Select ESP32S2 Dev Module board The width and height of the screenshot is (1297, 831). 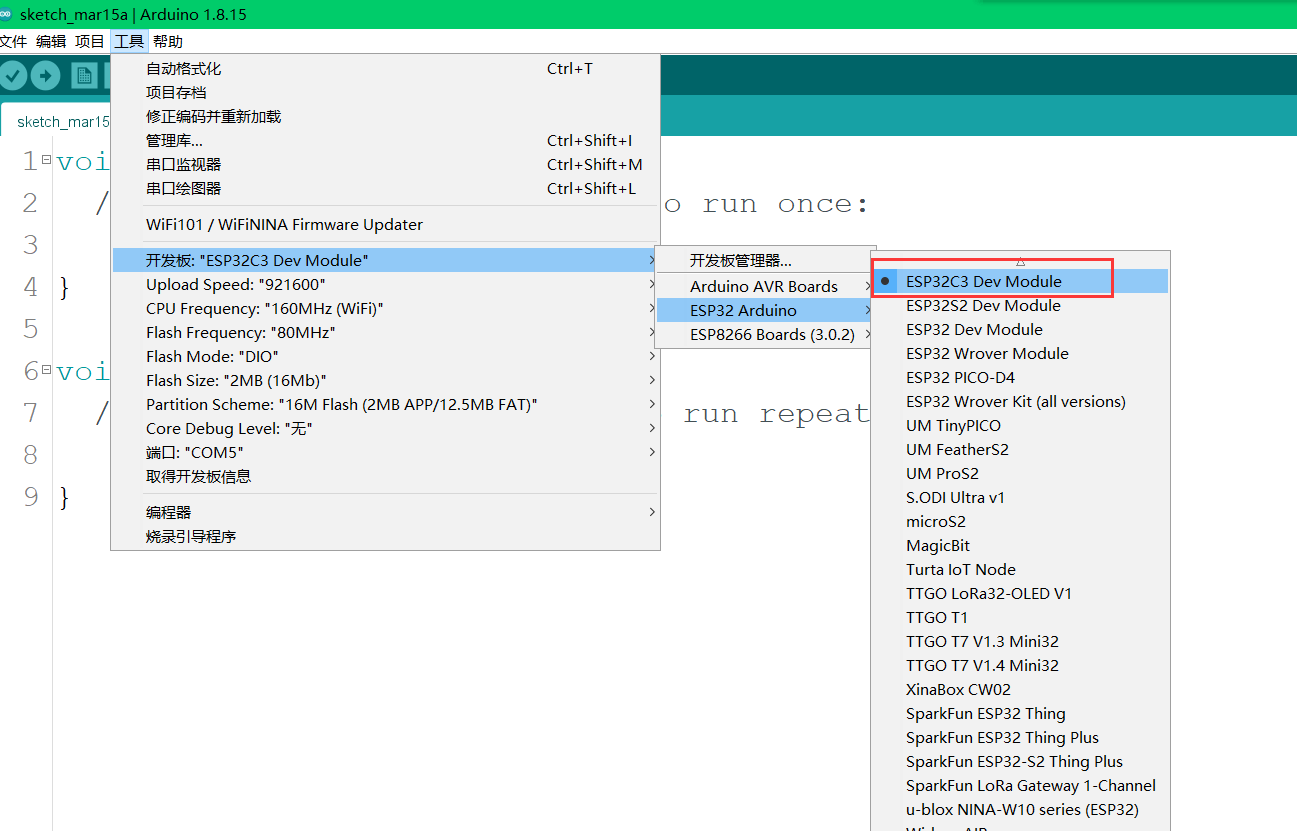click(1020, 306)
